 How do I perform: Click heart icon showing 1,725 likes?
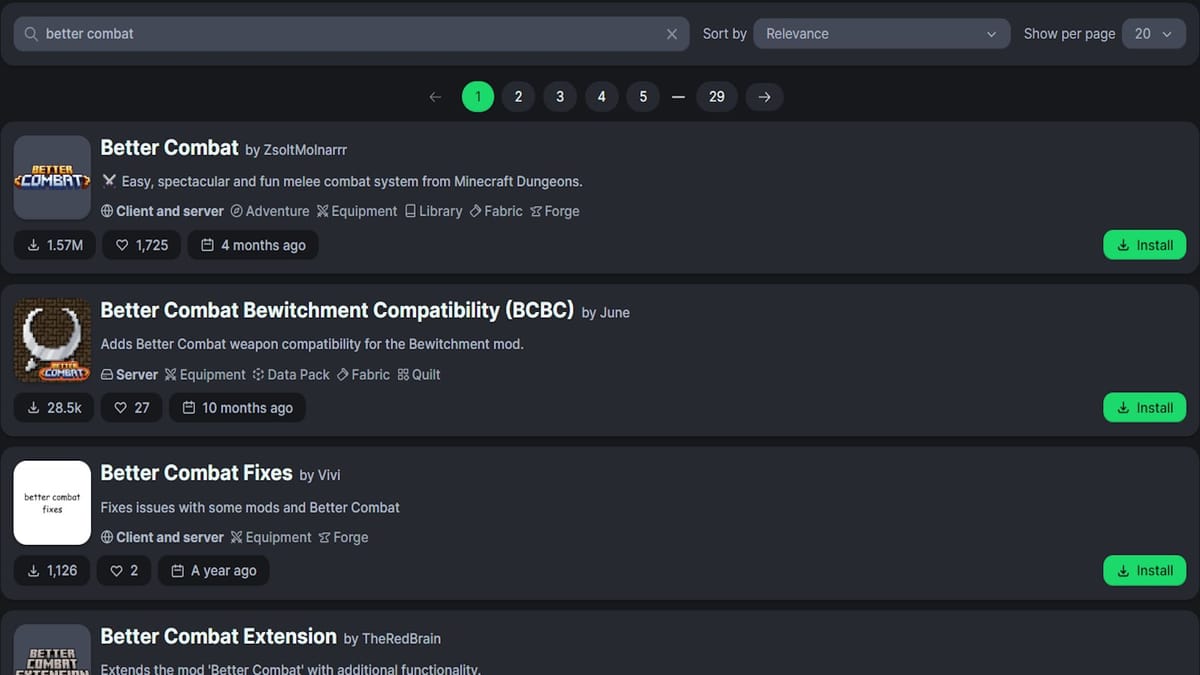point(122,245)
